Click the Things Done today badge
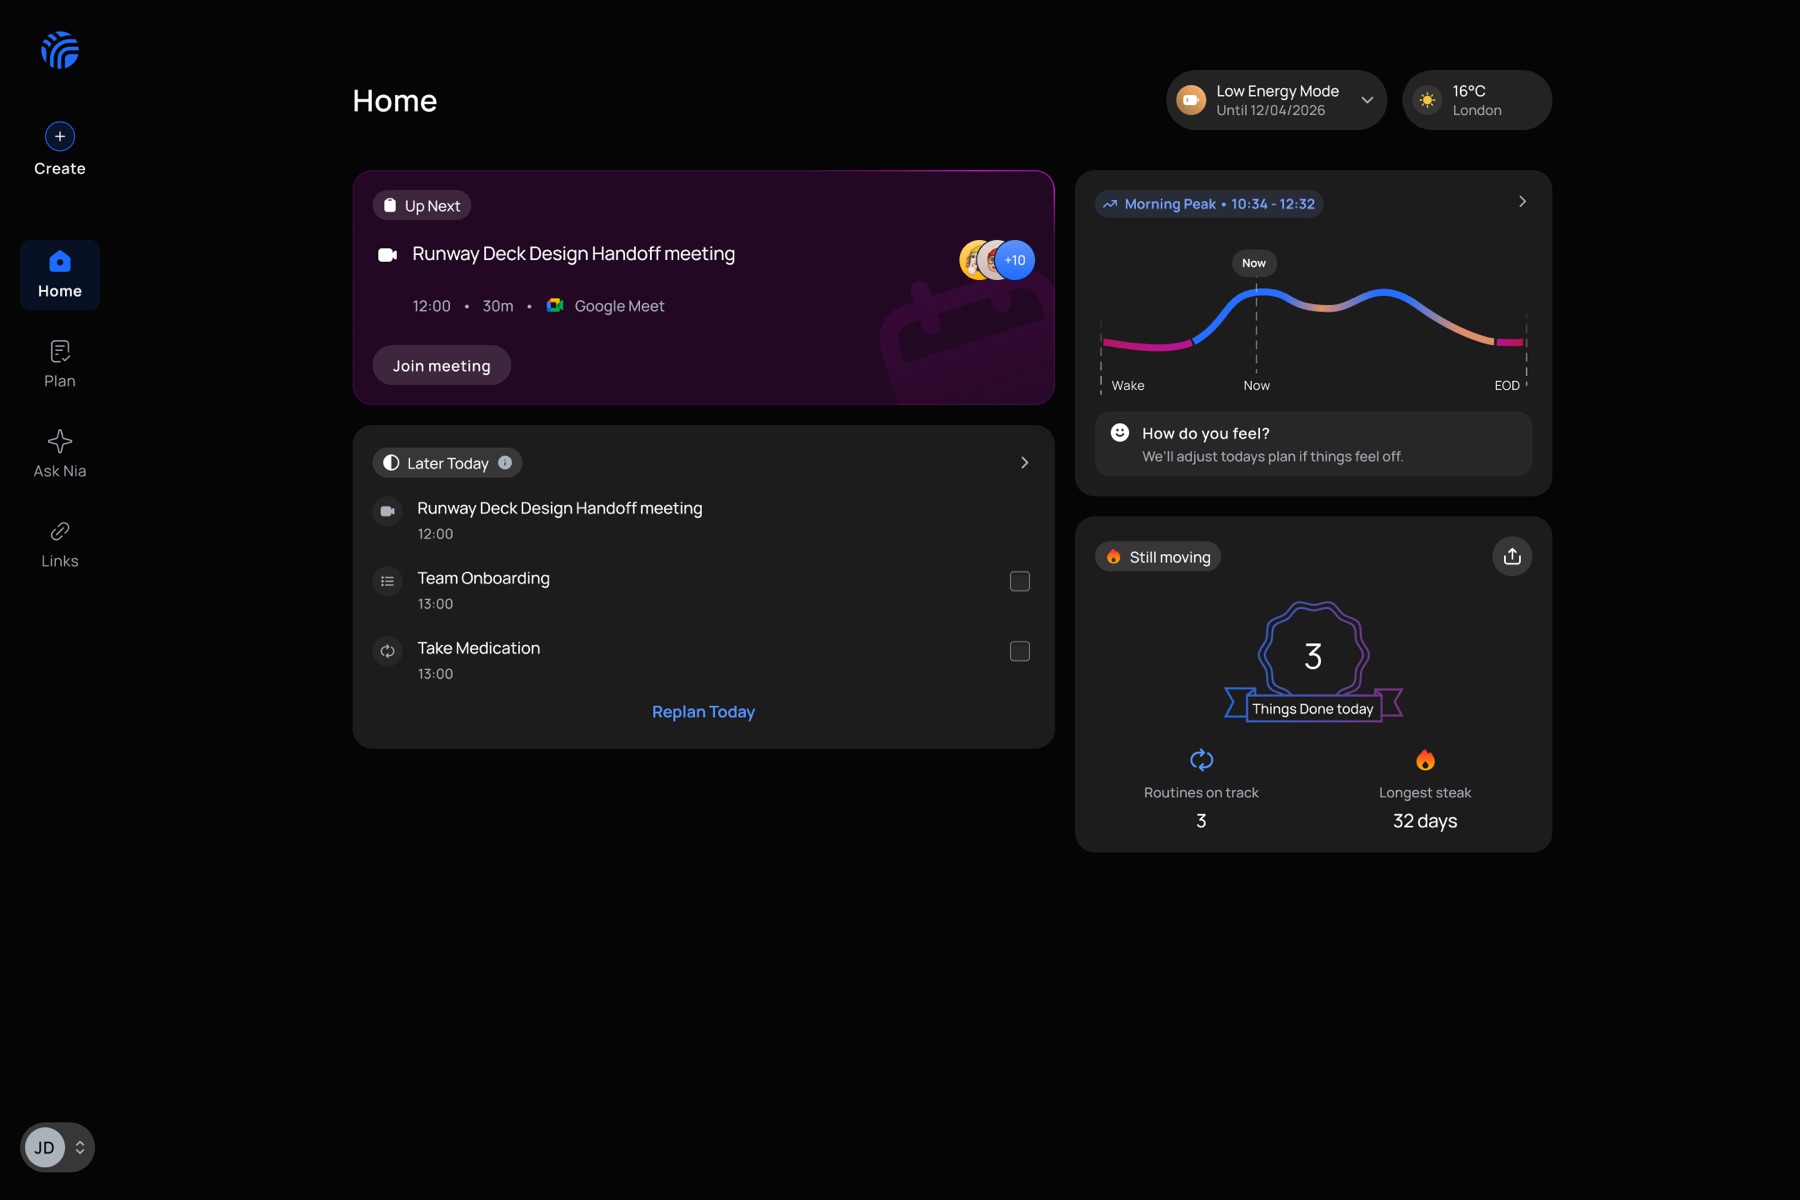Viewport: 1800px width, 1200px height. [x=1313, y=660]
